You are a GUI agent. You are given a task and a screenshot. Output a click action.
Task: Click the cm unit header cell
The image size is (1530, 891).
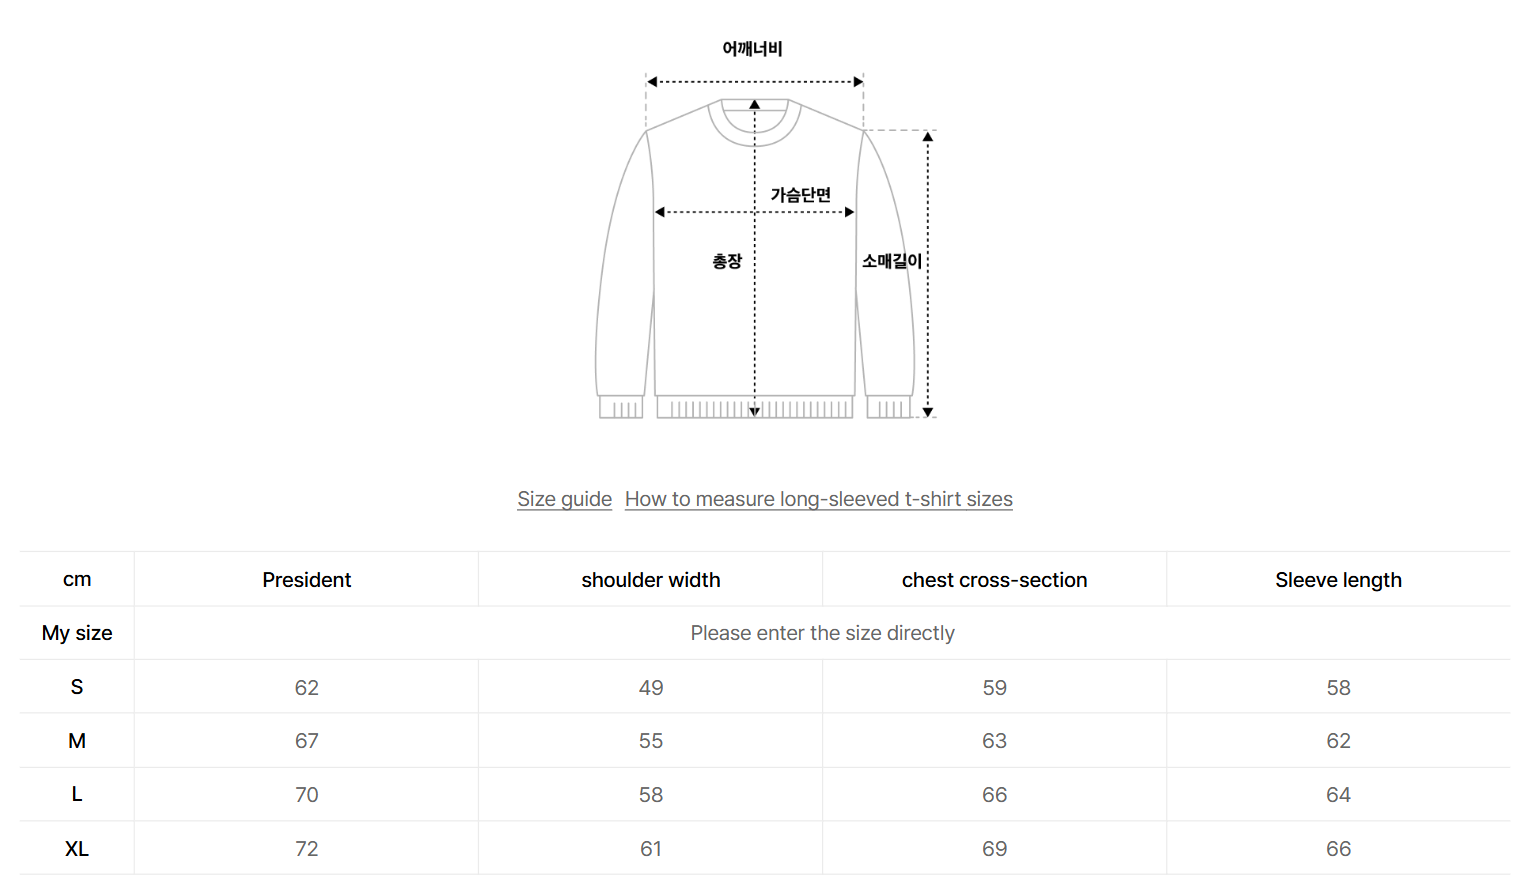click(x=77, y=580)
